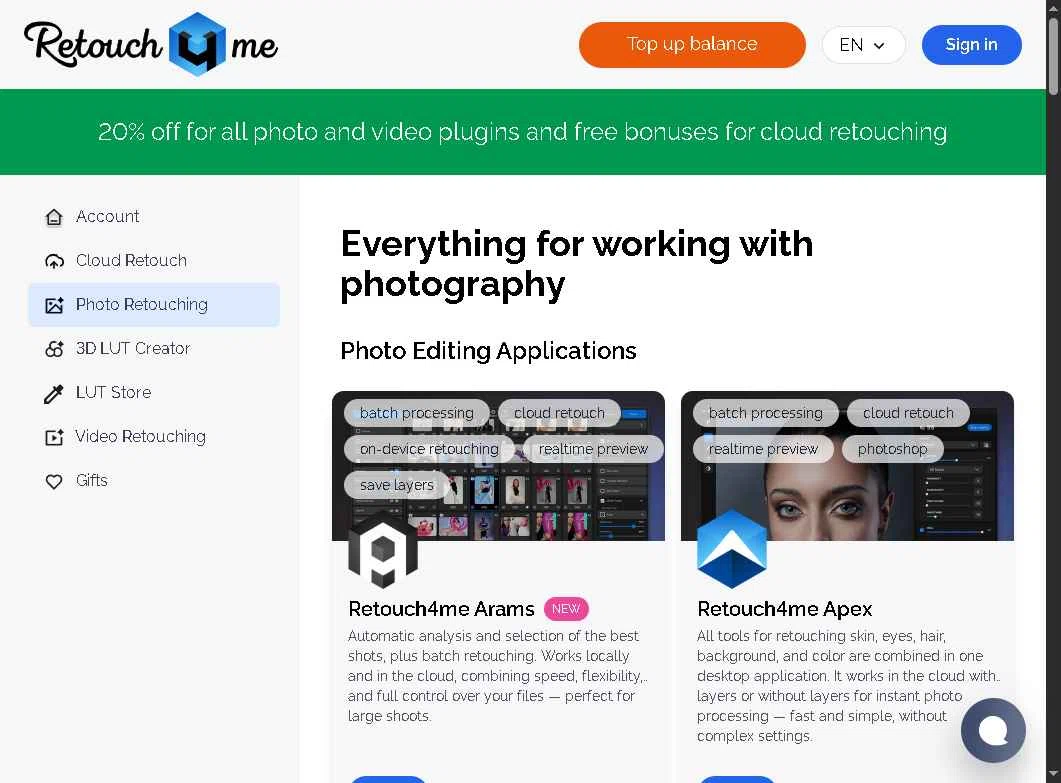
Task: Click Apex 'cloud retouch' tag
Action: click(x=908, y=413)
